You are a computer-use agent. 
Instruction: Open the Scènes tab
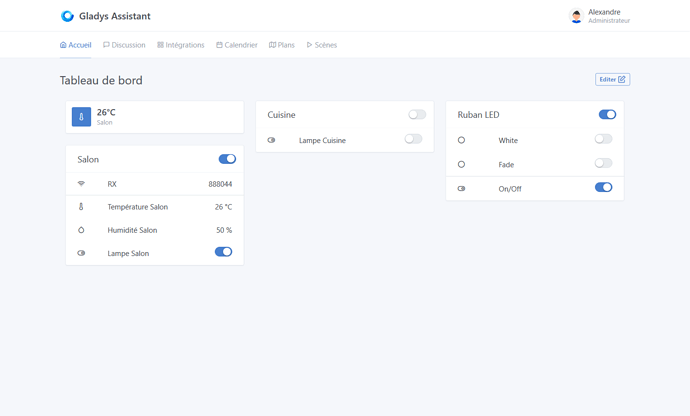[x=322, y=45]
